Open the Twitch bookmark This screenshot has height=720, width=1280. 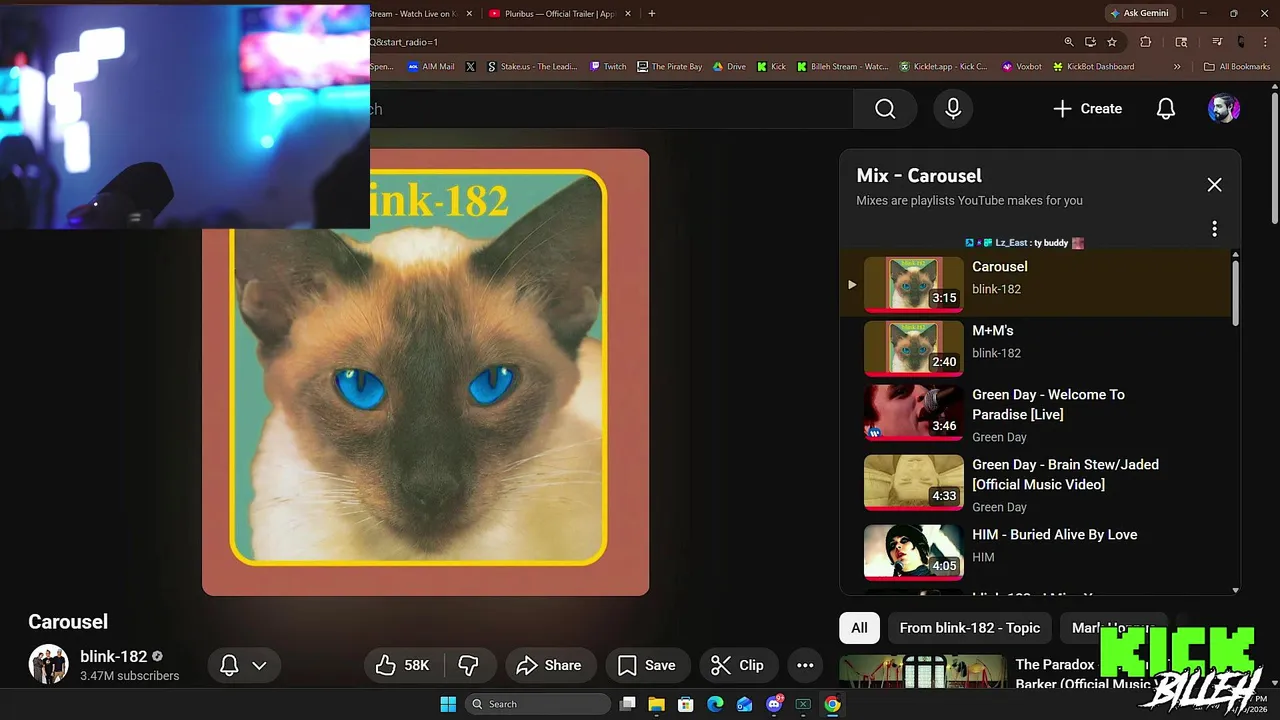click(608, 67)
